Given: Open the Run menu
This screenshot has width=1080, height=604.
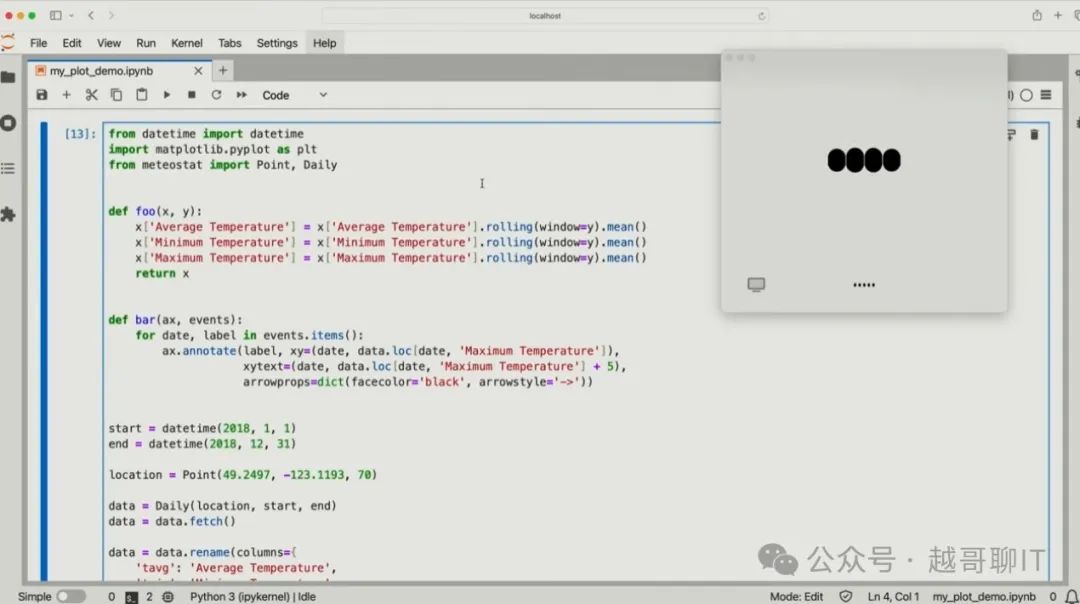Looking at the screenshot, I should click(x=146, y=43).
